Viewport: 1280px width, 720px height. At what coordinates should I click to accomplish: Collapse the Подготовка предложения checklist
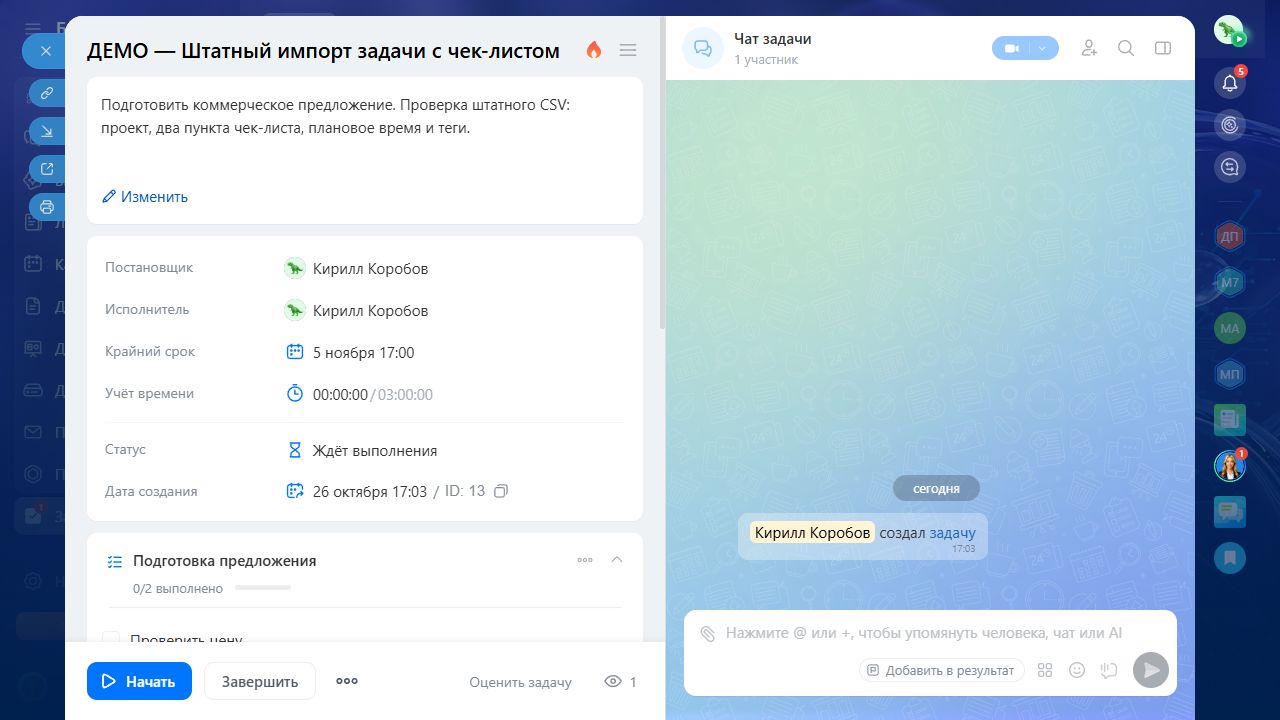pyautogui.click(x=617, y=560)
